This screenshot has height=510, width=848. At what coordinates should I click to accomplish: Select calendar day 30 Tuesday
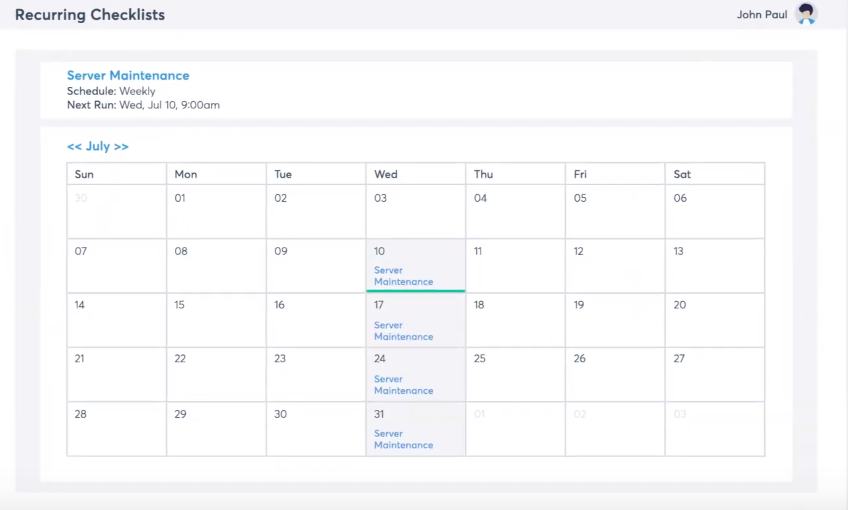coord(316,429)
